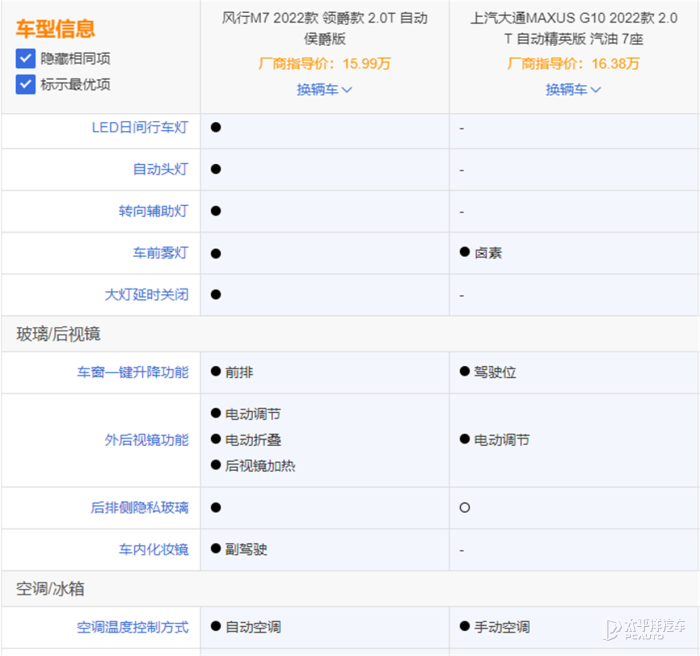The image size is (700, 656).
Task: Click the 驾驶位 window value
Action: pos(495,372)
